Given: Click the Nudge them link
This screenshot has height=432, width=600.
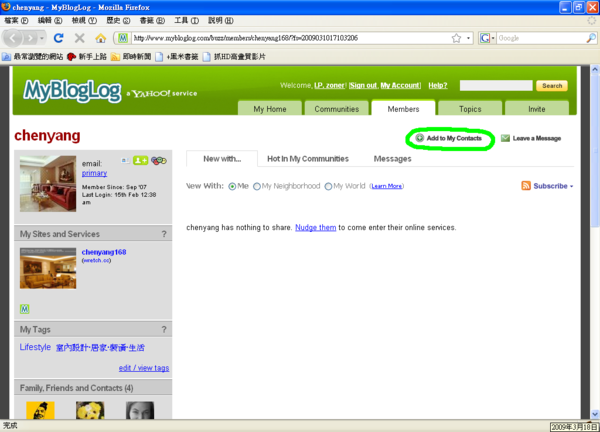Looking at the screenshot, I should pyautogui.click(x=316, y=227).
